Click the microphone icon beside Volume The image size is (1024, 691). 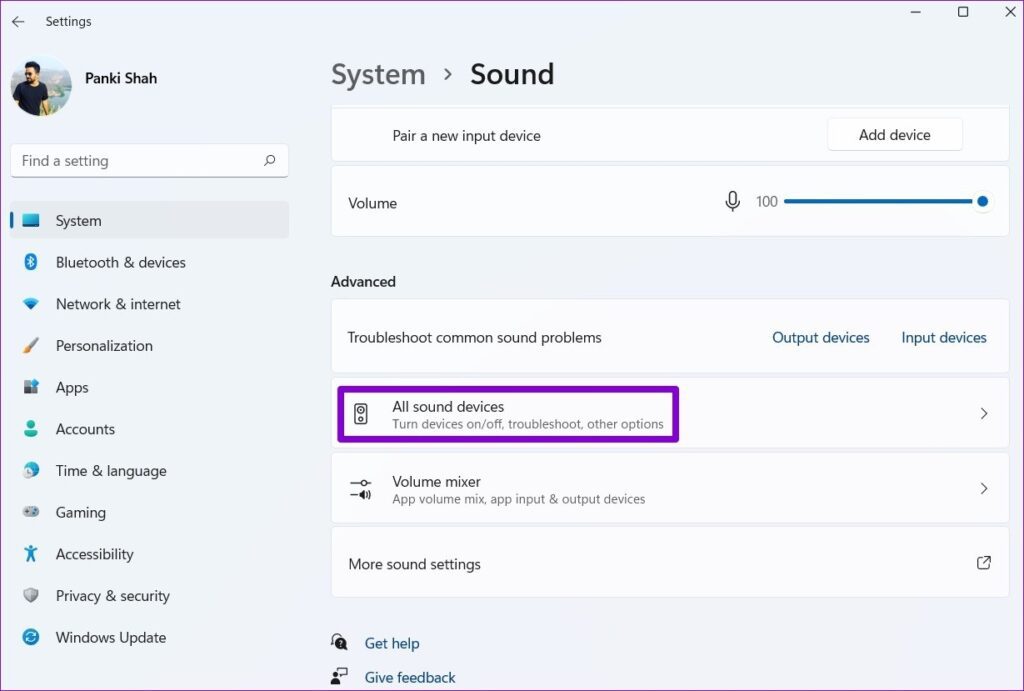coord(732,201)
